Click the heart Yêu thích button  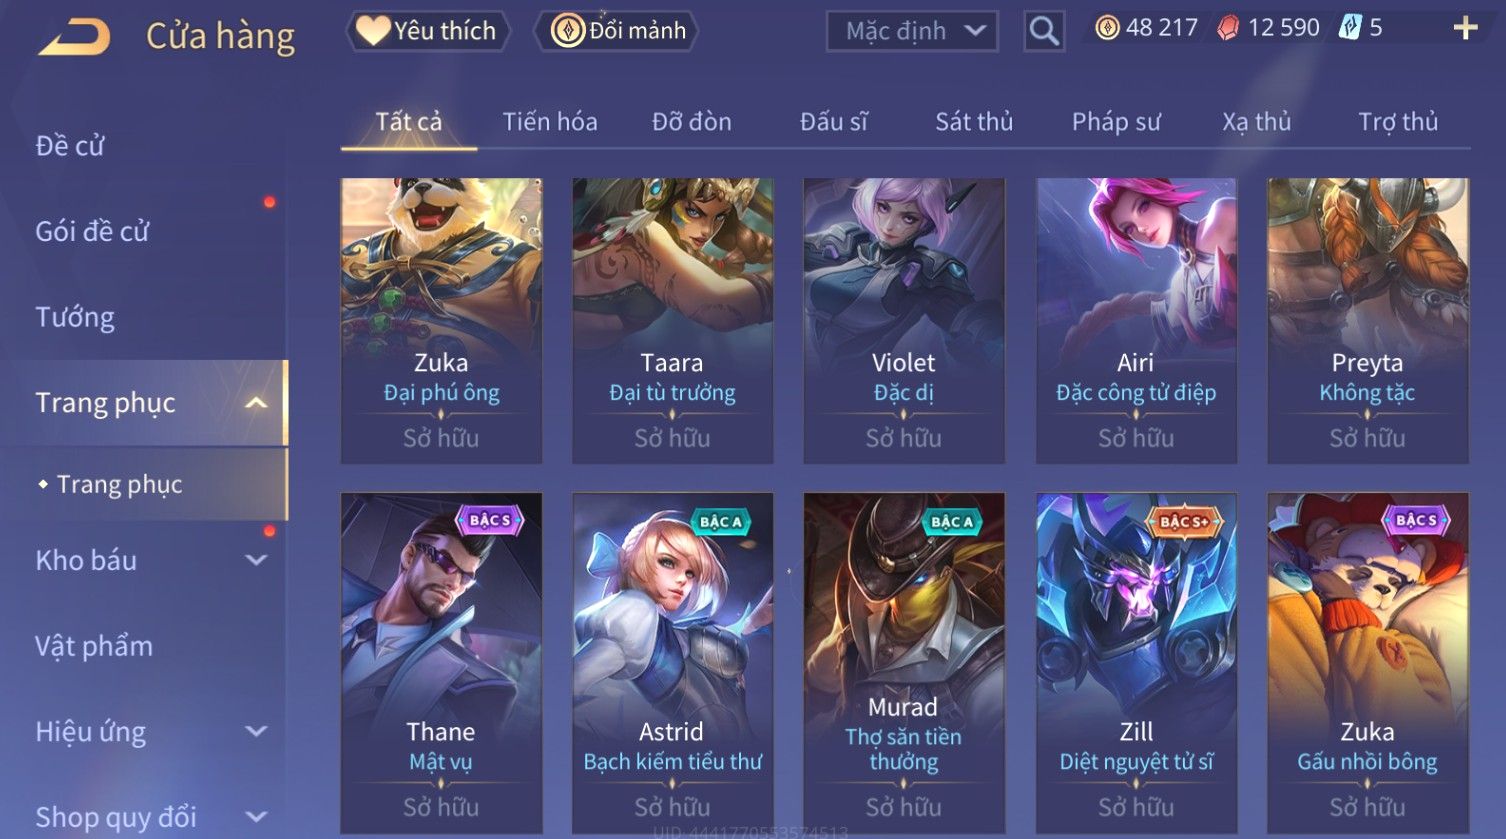(x=427, y=31)
